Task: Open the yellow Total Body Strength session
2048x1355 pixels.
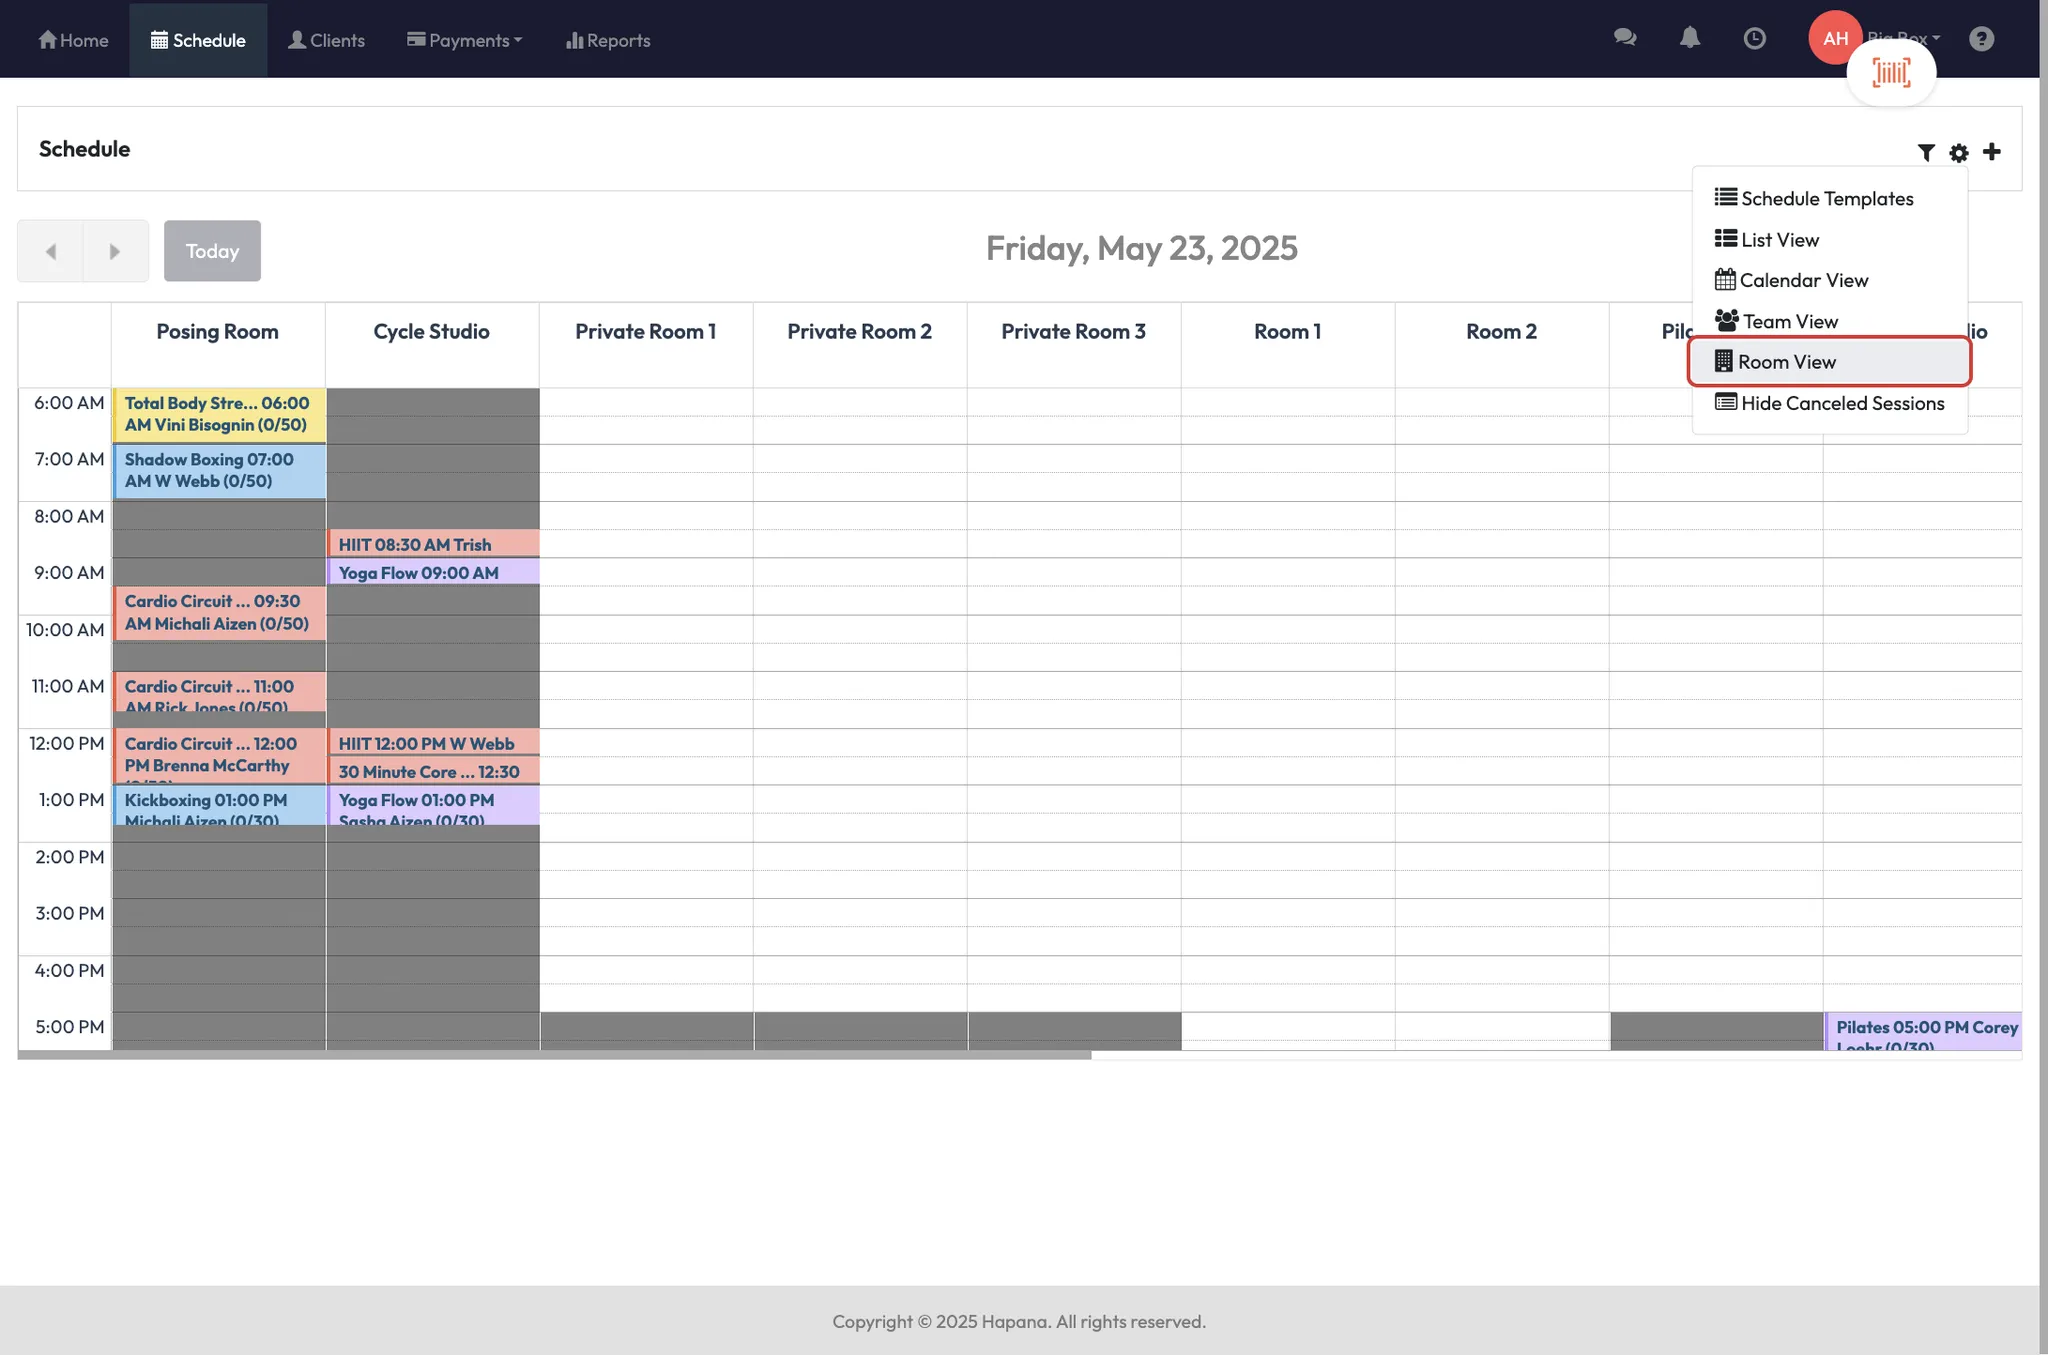Action: pyautogui.click(x=217, y=414)
